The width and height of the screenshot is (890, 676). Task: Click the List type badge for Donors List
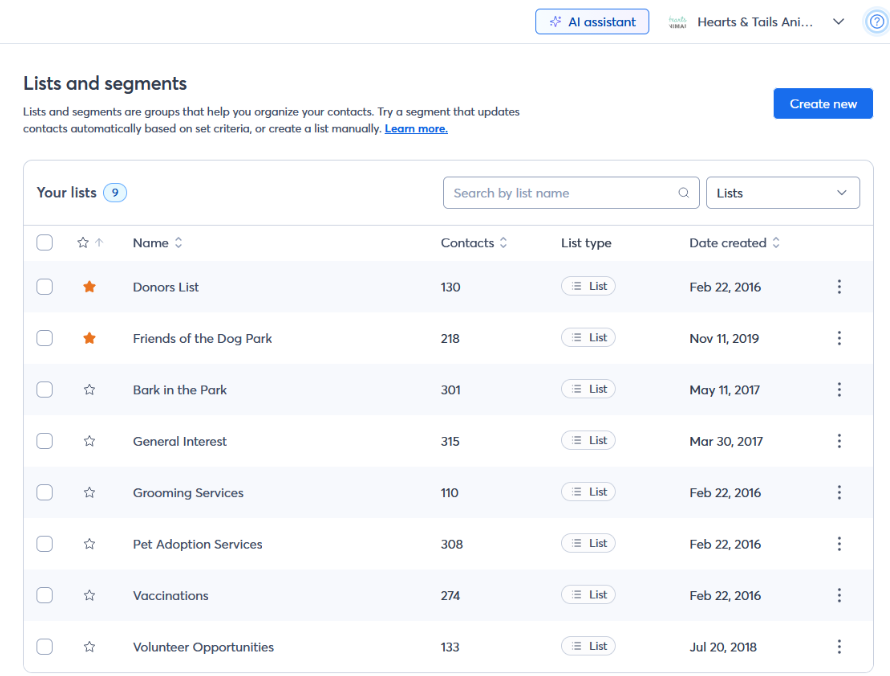click(588, 286)
